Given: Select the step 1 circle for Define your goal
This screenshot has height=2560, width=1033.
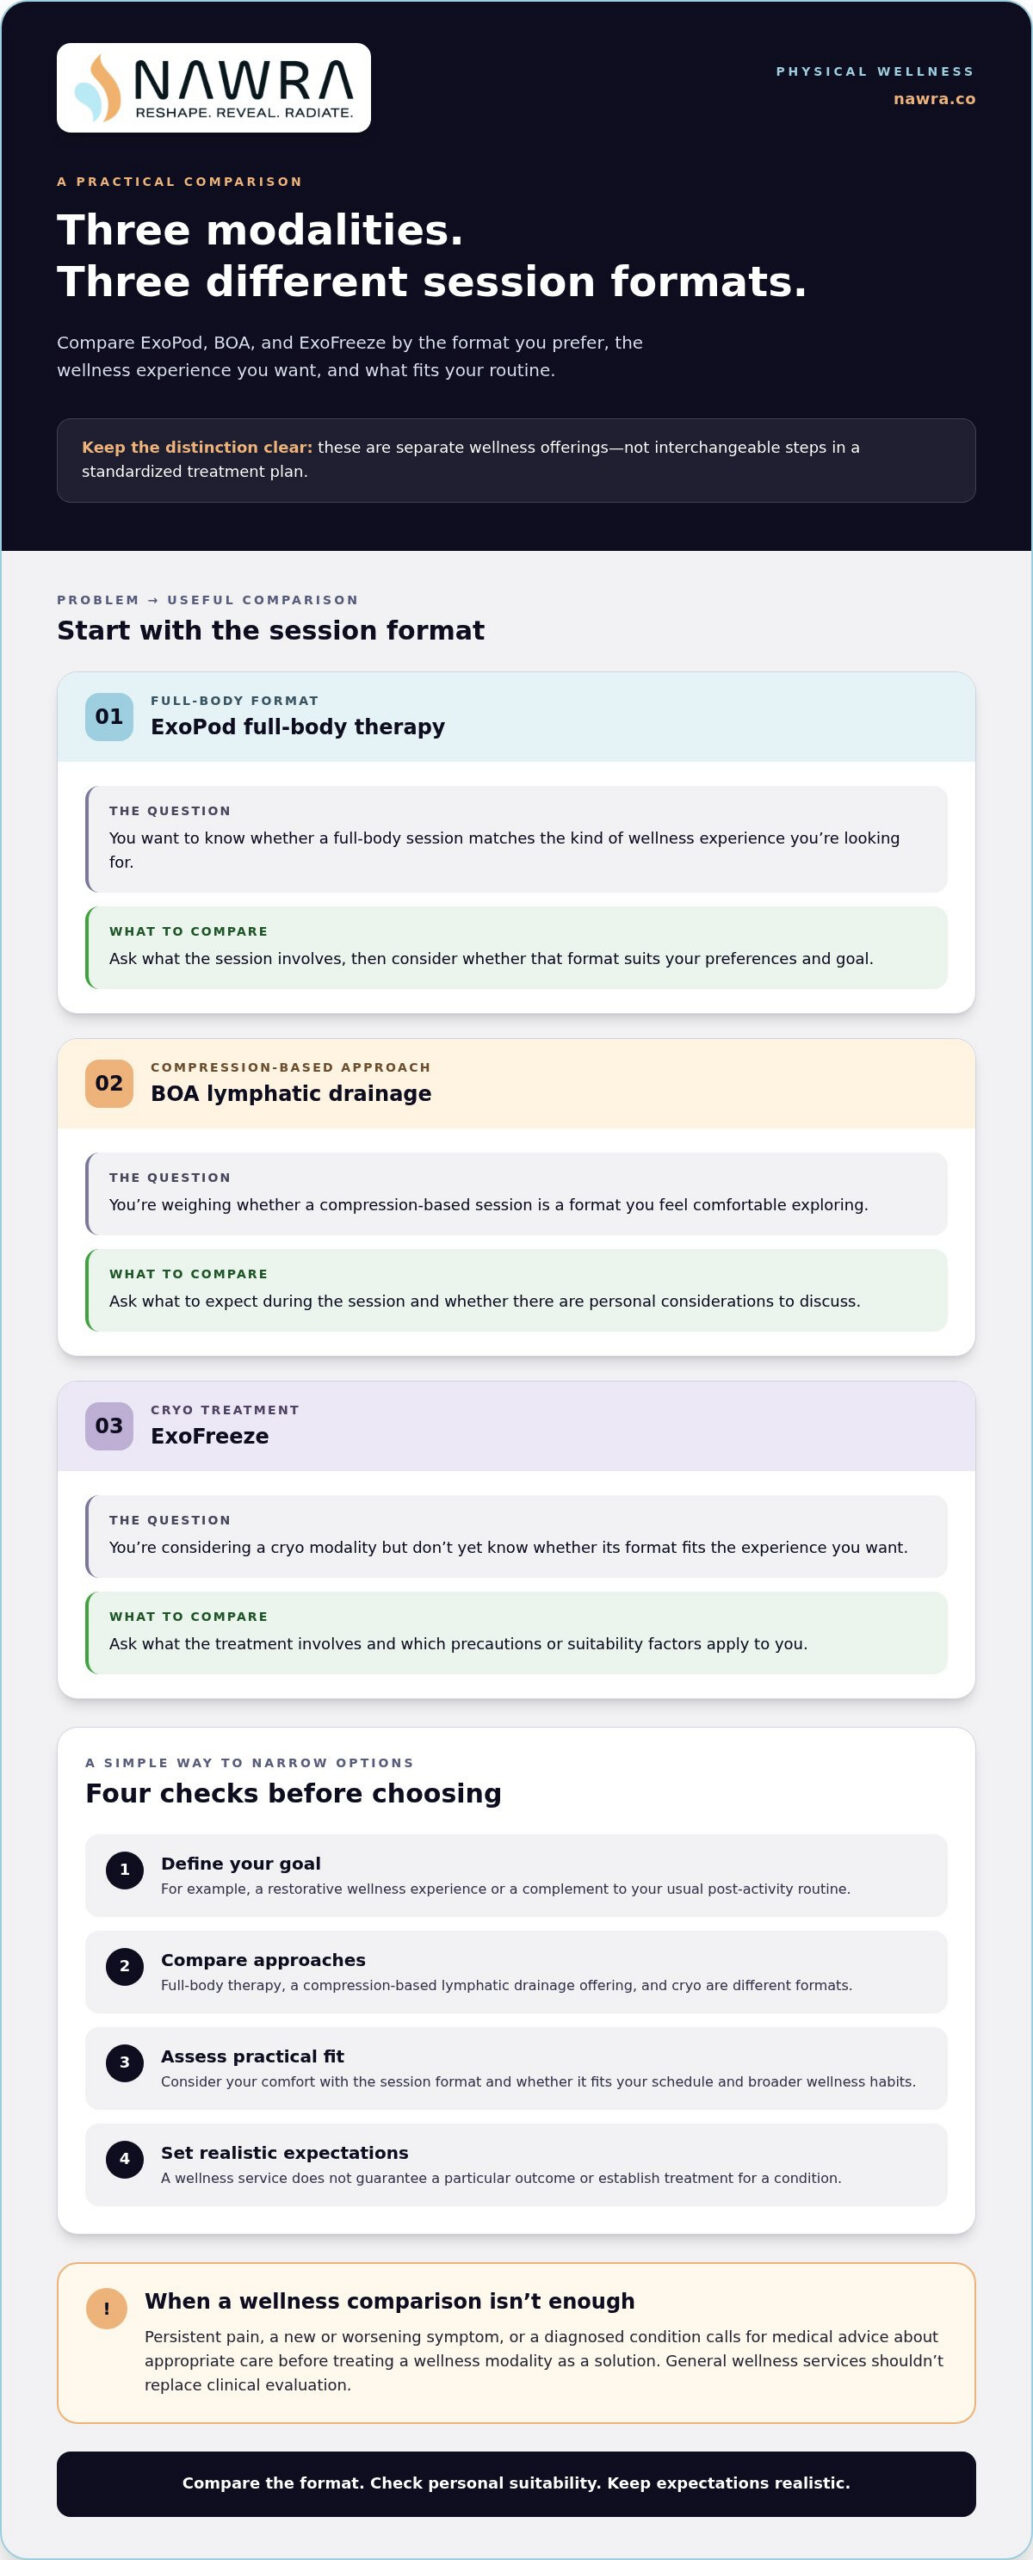Looking at the screenshot, I should pyautogui.click(x=125, y=1869).
